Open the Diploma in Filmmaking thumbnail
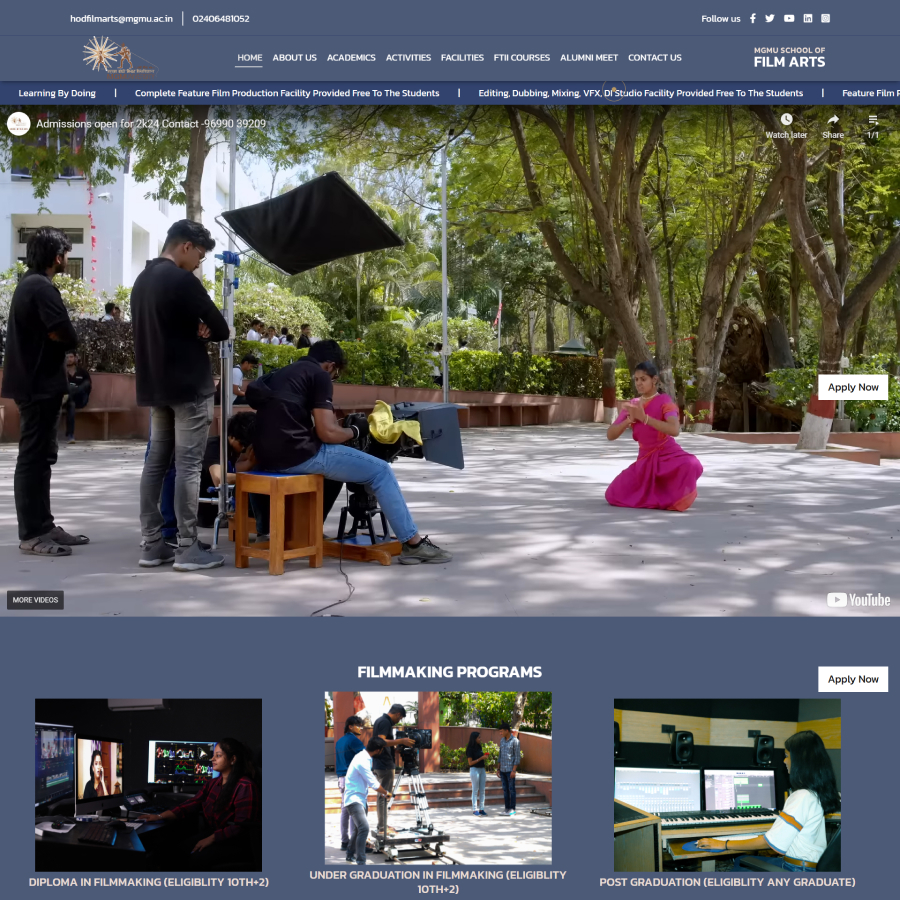 [x=148, y=784]
